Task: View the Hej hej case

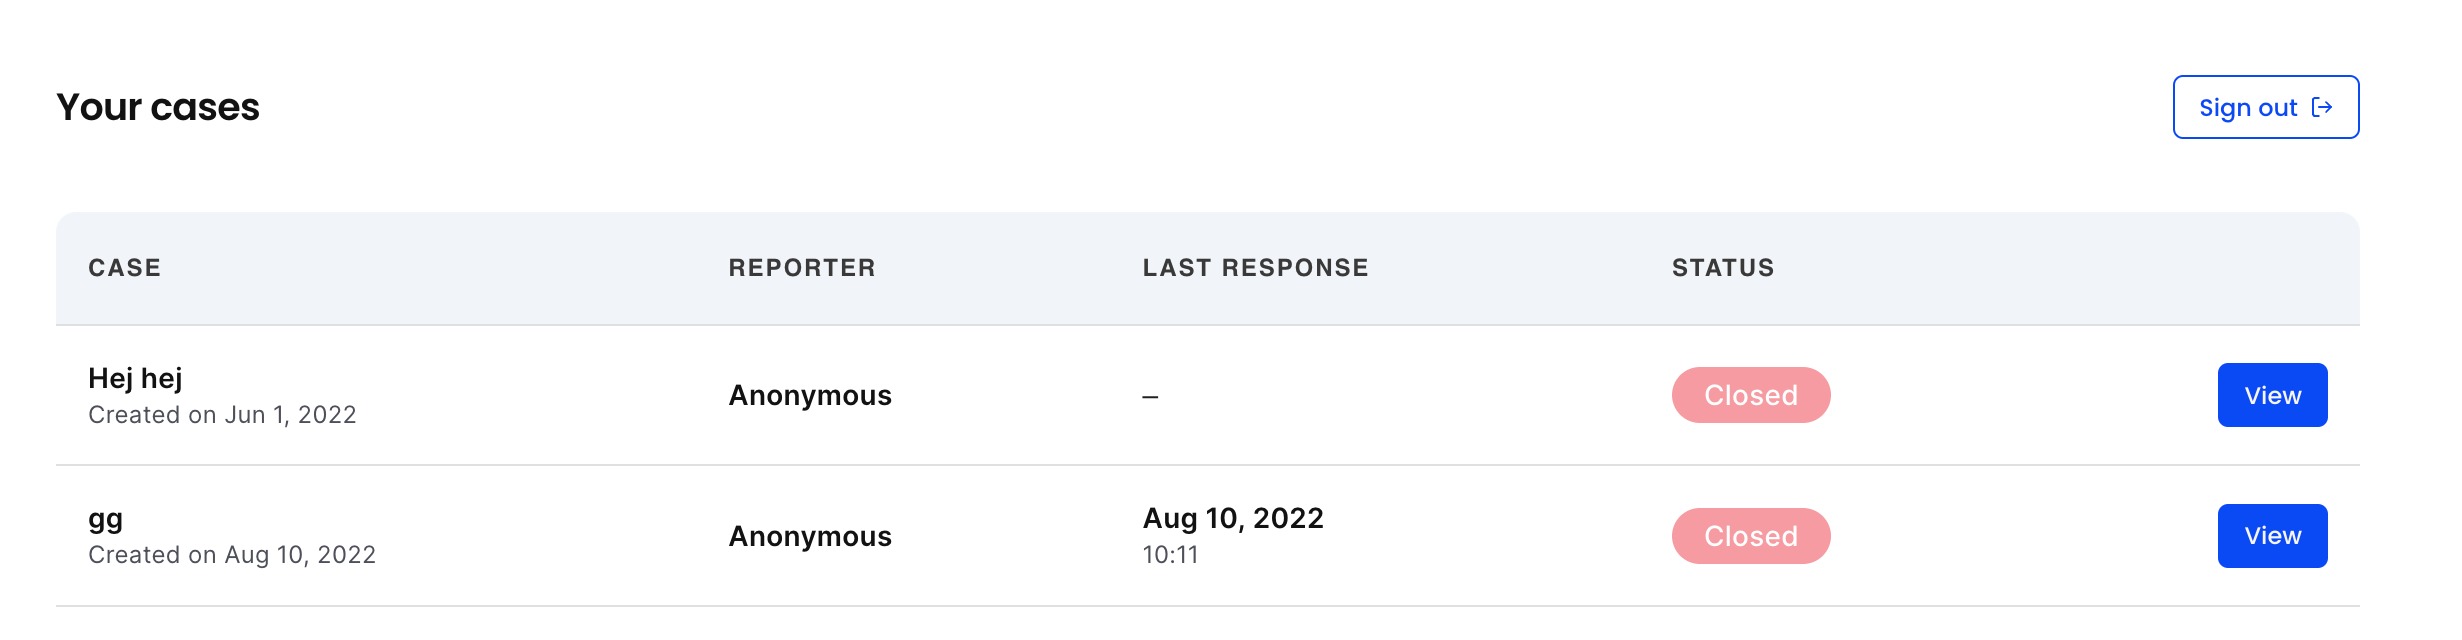Action: (x=2272, y=395)
